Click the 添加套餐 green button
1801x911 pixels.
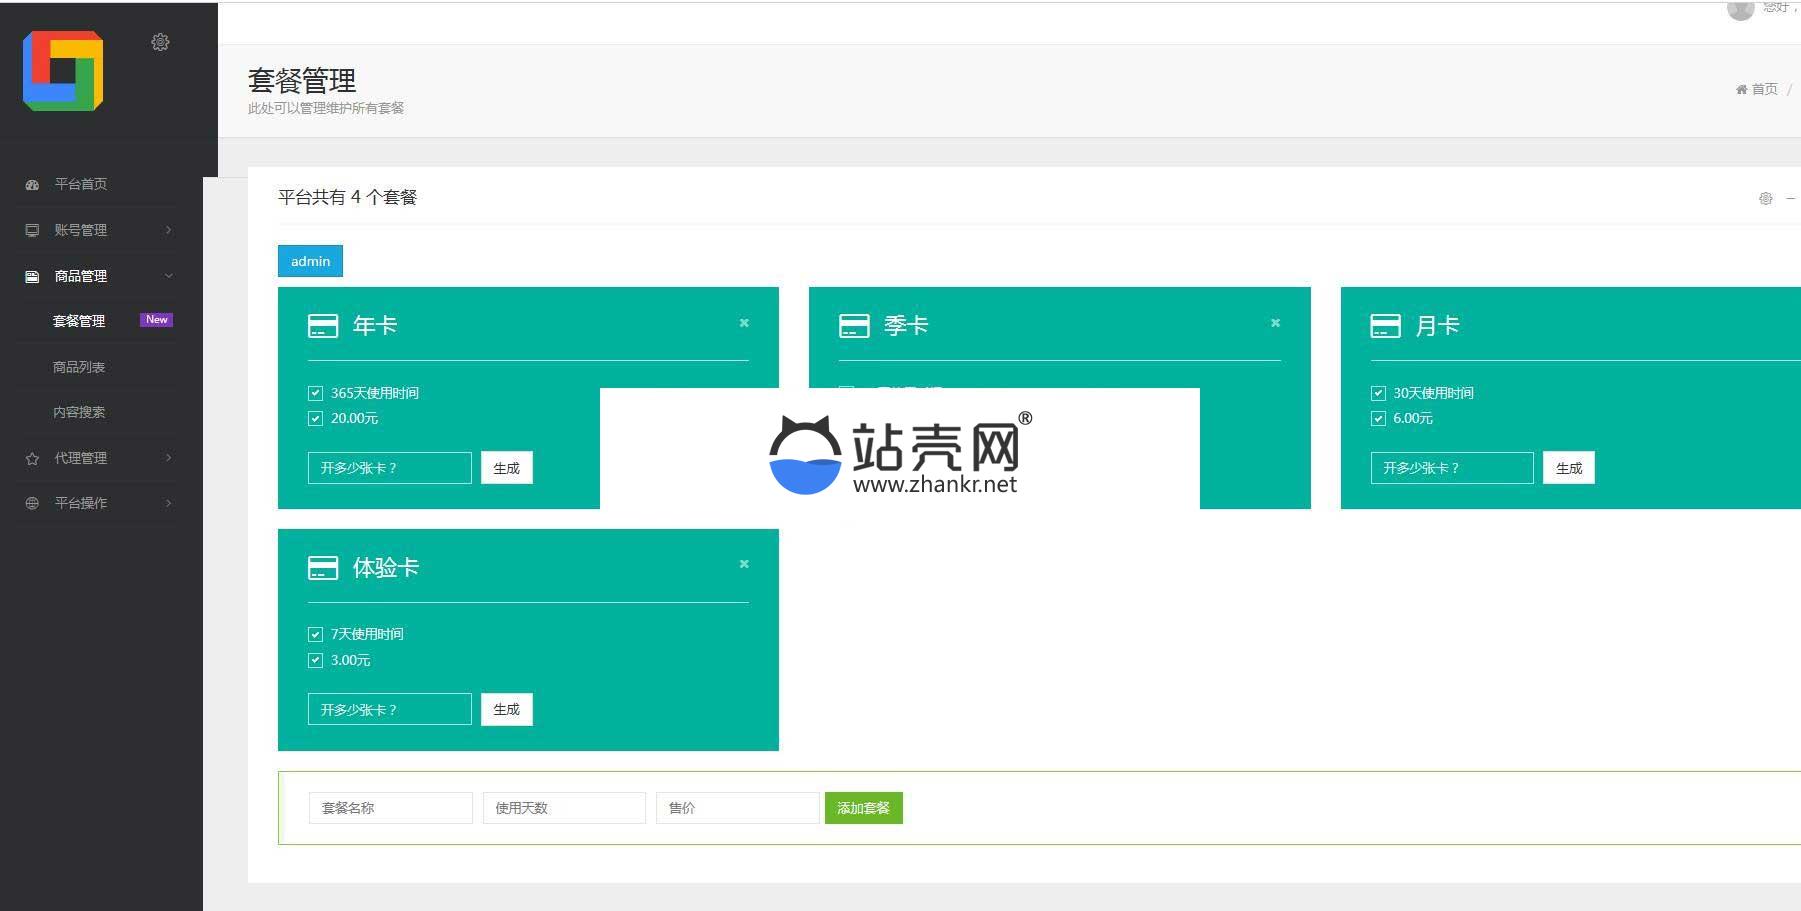pyautogui.click(x=863, y=807)
